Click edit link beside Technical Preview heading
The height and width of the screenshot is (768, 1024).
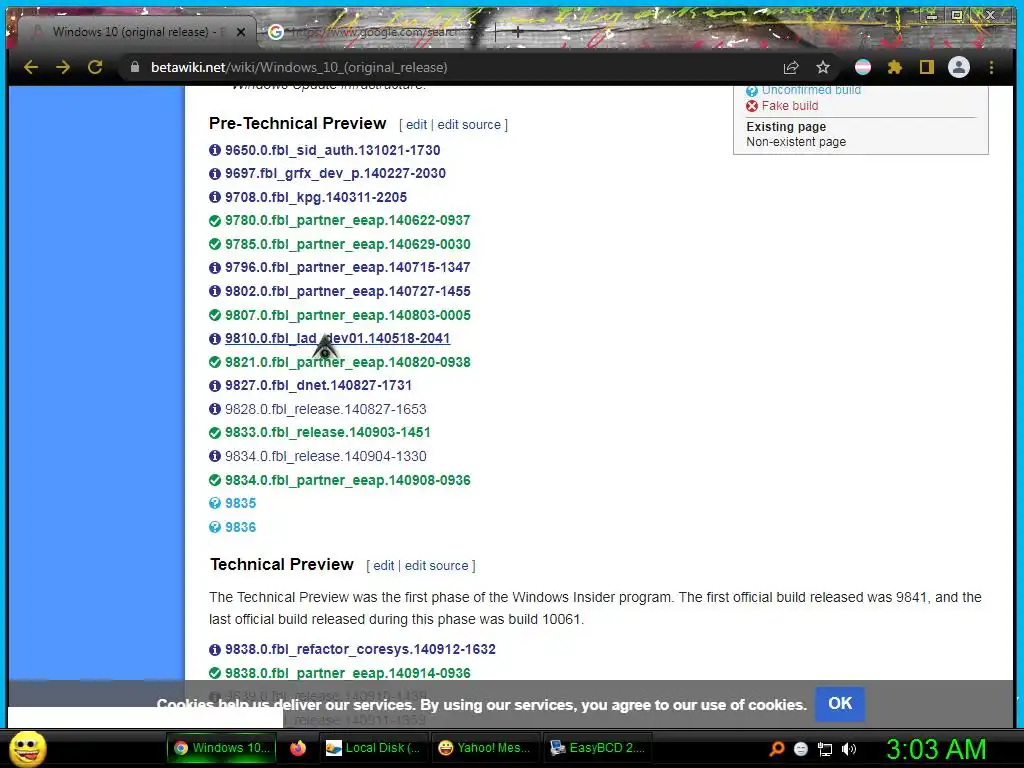(x=383, y=566)
